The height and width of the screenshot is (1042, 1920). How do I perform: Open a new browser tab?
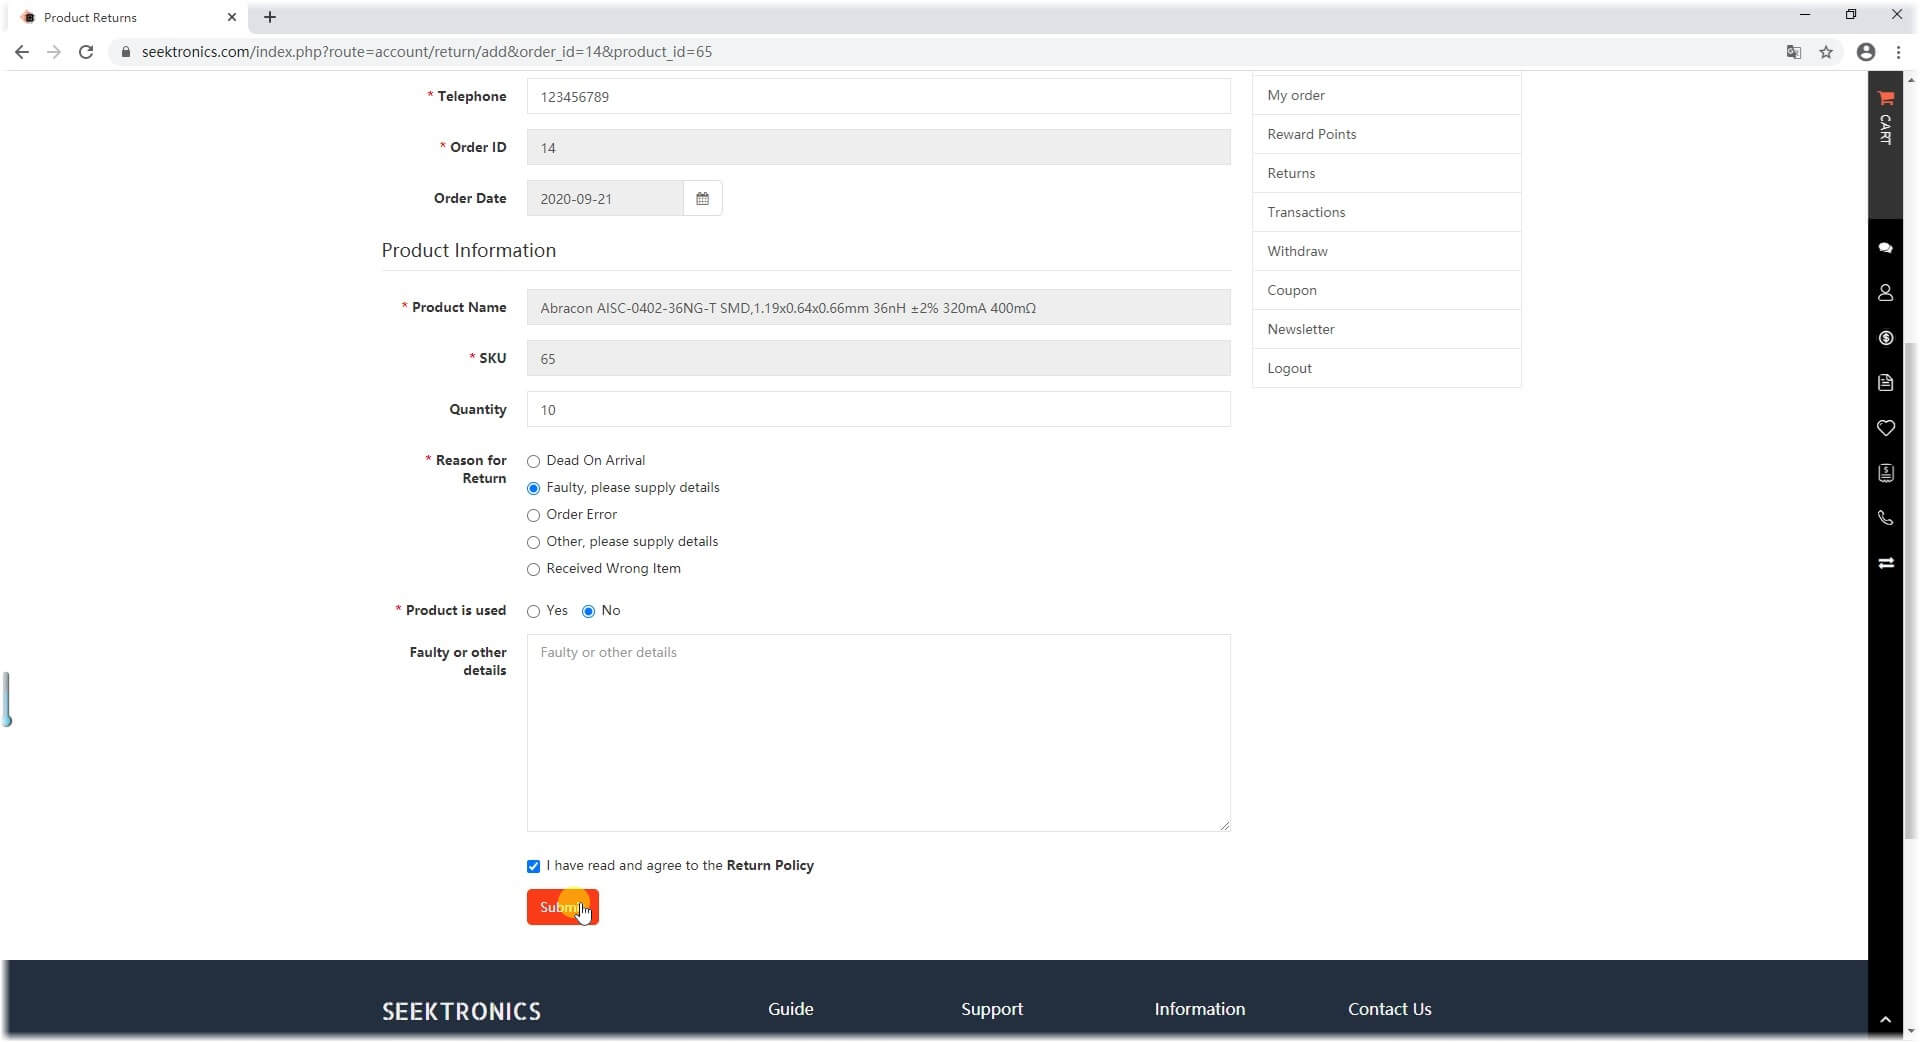coord(270,17)
